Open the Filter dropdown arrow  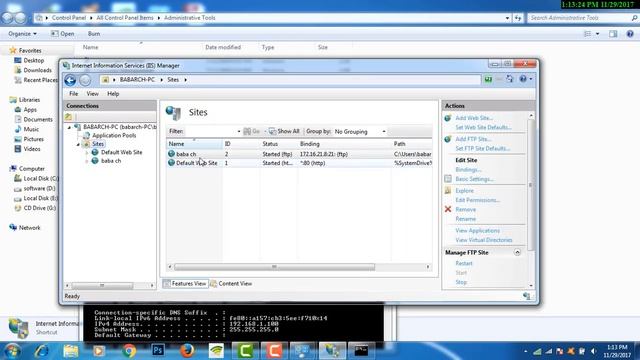(239, 131)
